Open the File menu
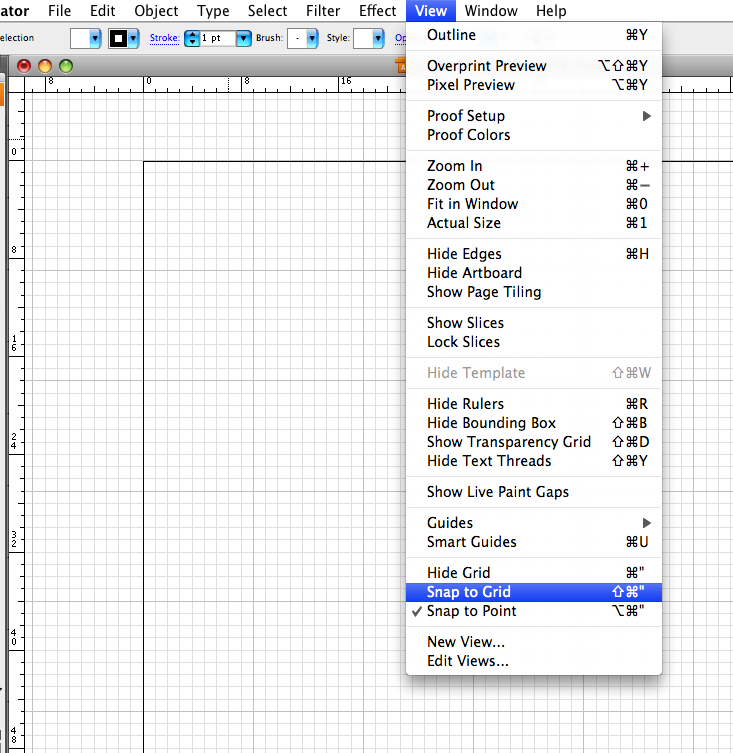 pyautogui.click(x=59, y=11)
